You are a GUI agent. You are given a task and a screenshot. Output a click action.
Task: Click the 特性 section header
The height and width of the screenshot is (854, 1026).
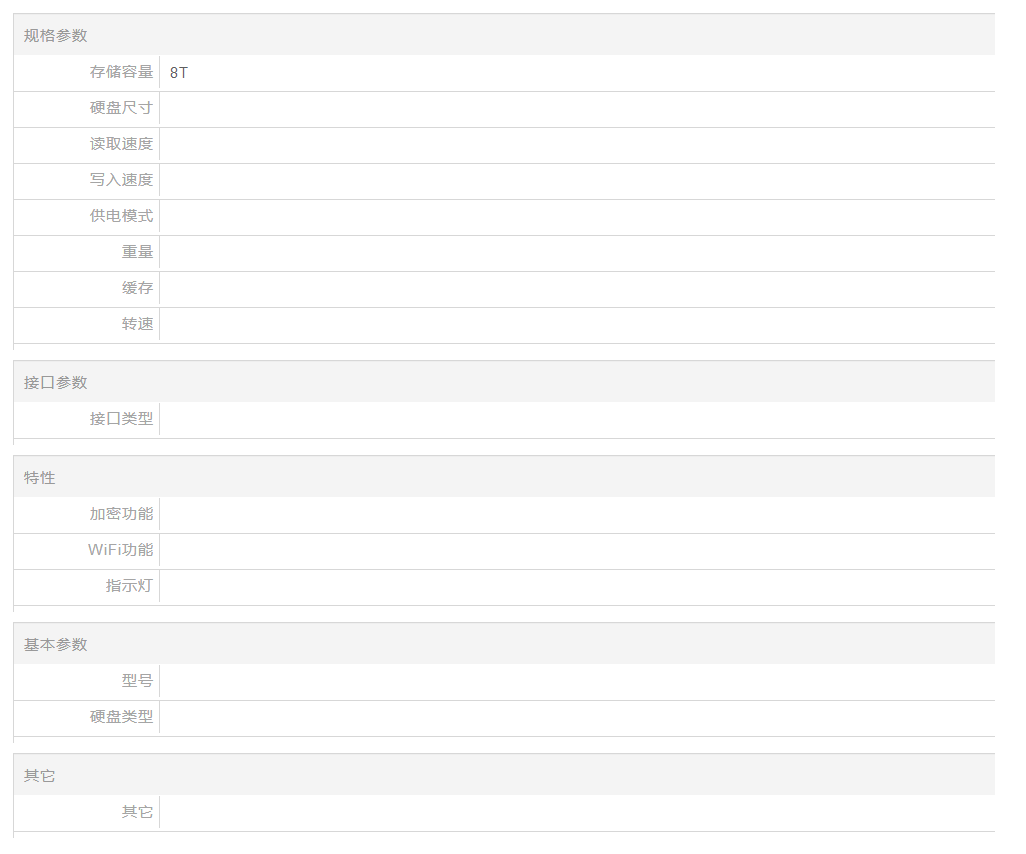click(40, 478)
